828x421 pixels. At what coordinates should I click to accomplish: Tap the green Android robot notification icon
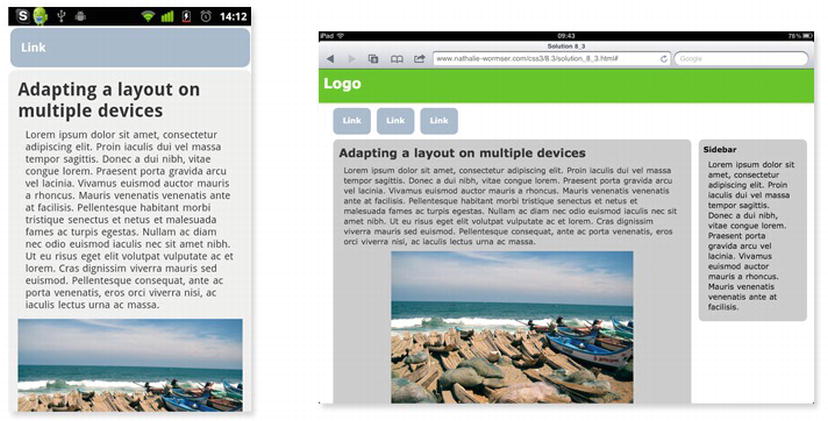coord(40,16)
